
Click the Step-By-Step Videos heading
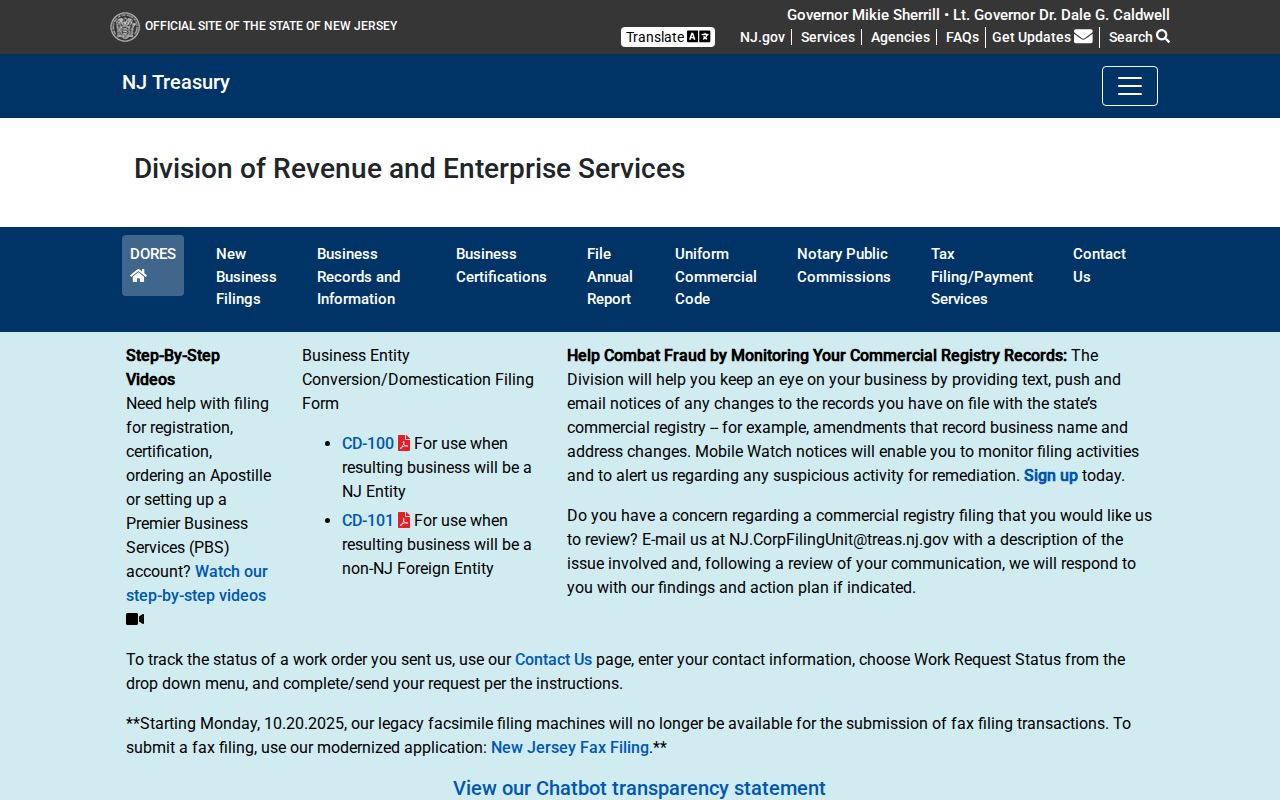pyautogui.click(x=173, y=367)
